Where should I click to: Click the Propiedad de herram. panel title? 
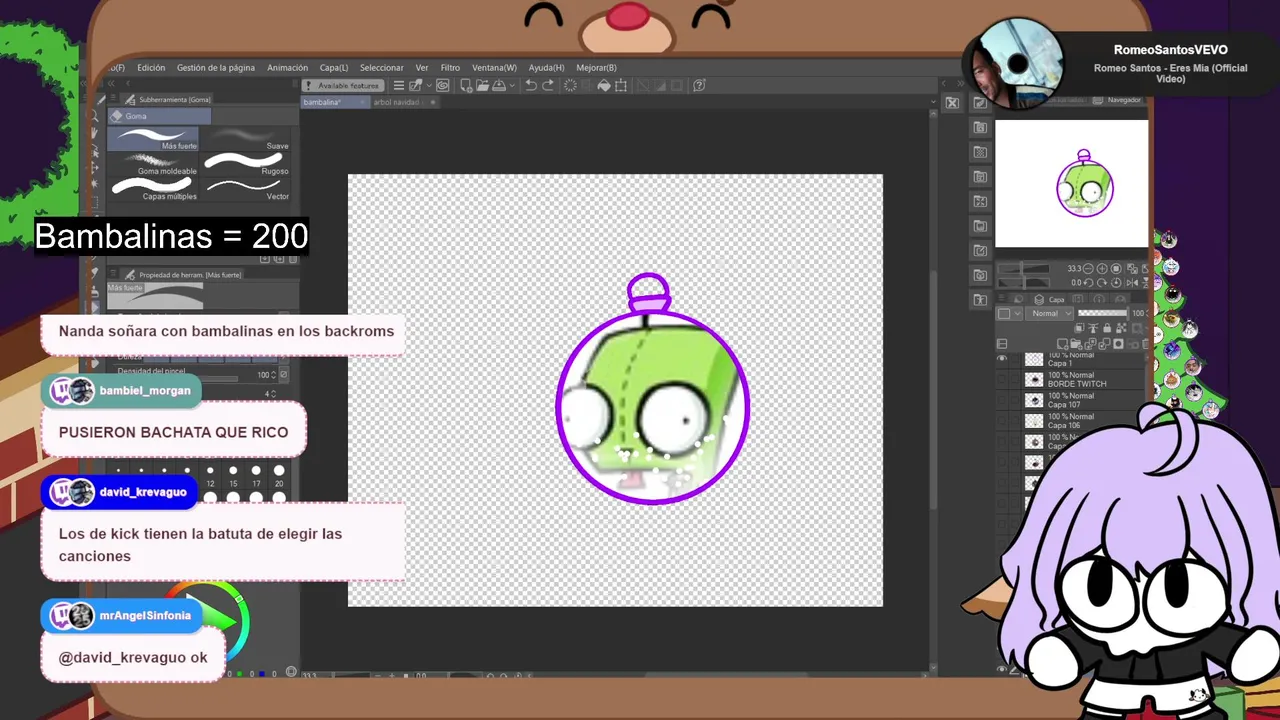pyautogui.click(x=189, y=275)
